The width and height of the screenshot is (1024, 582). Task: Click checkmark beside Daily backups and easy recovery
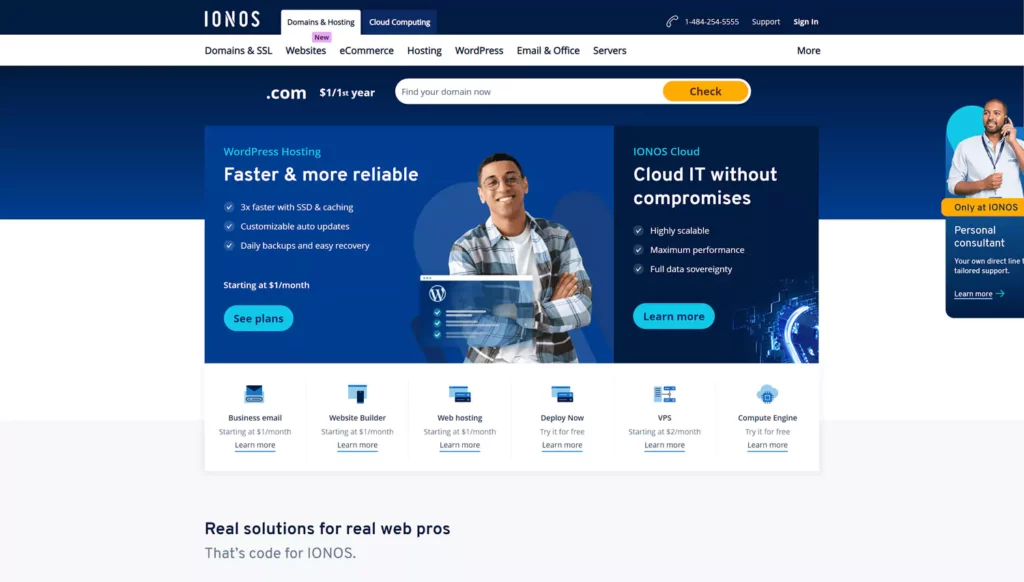[229, 246]
